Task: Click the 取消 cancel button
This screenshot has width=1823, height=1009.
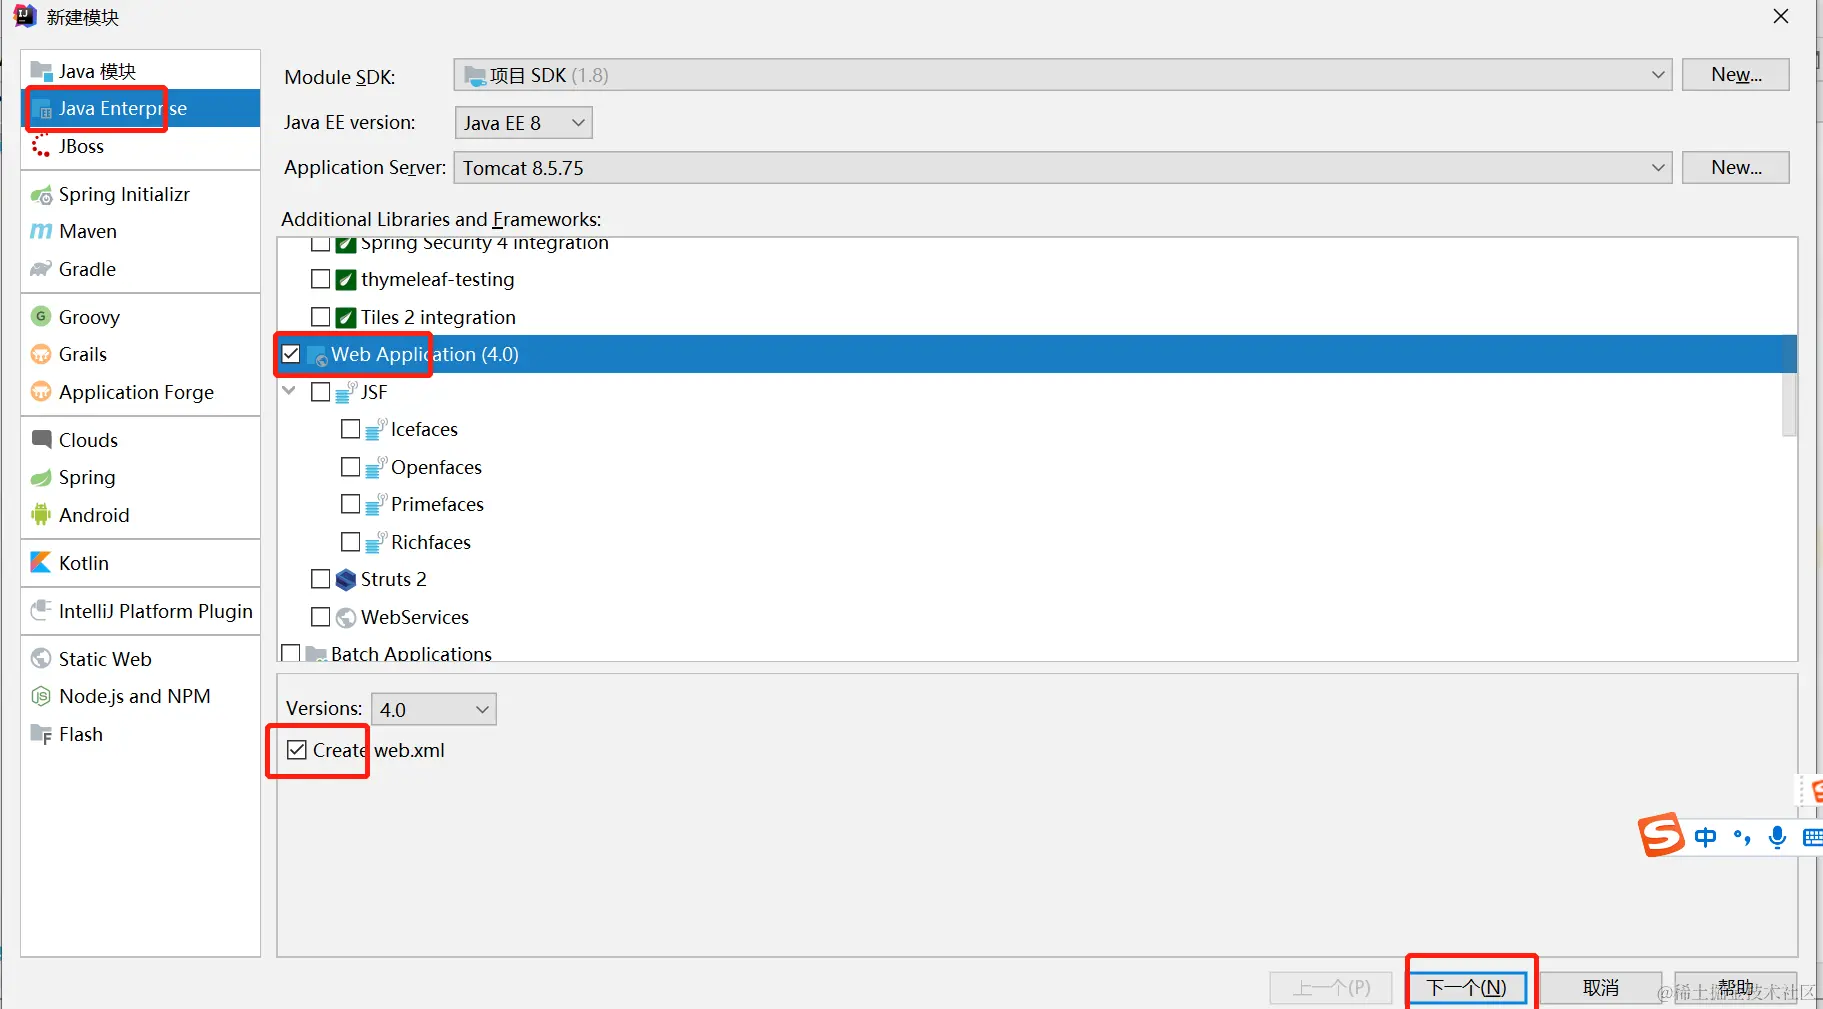Action: pyautogui.click(x=1601, y=988)
